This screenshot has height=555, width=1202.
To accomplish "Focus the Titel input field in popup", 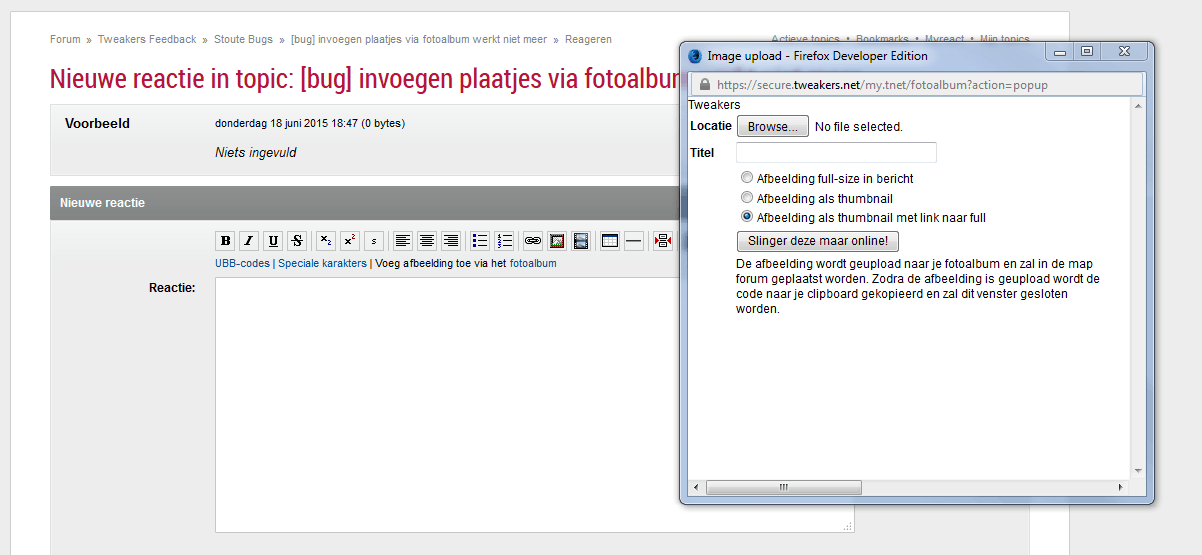I will (x=836, y=153).
